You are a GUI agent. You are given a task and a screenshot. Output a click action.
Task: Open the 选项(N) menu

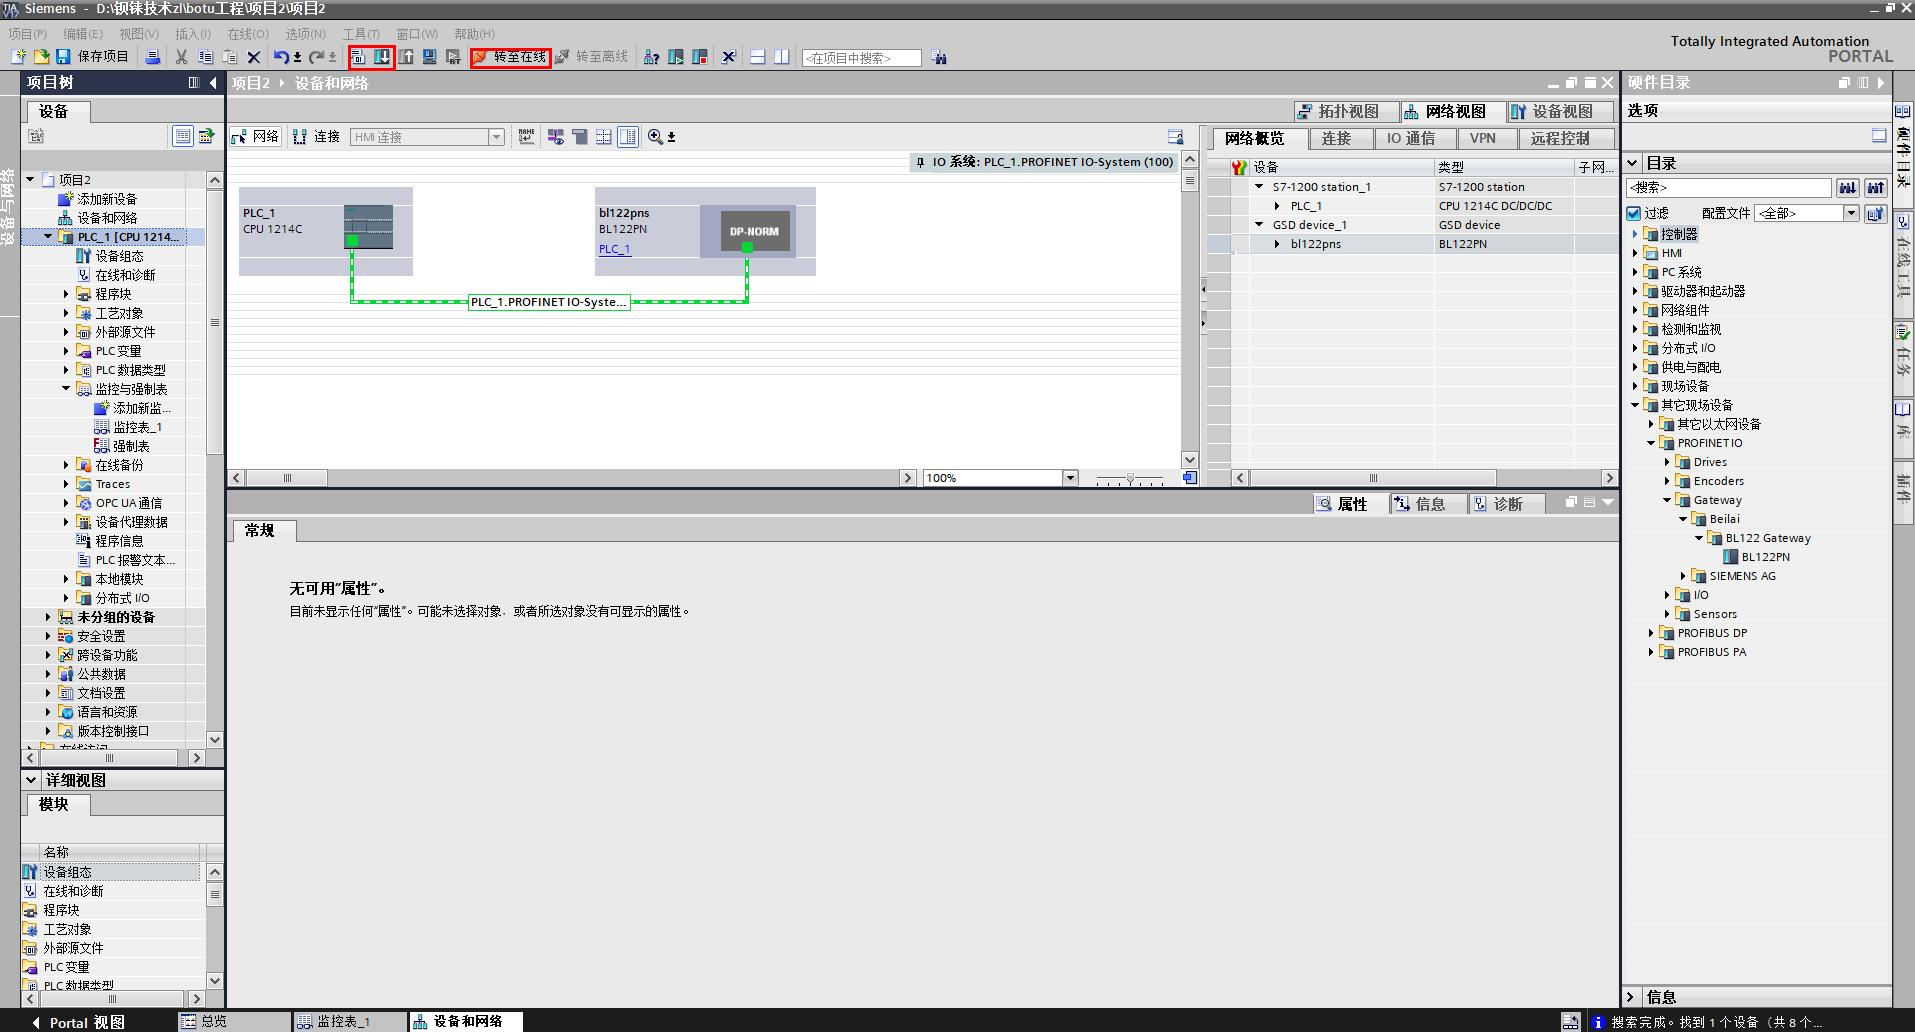point(304,34)
